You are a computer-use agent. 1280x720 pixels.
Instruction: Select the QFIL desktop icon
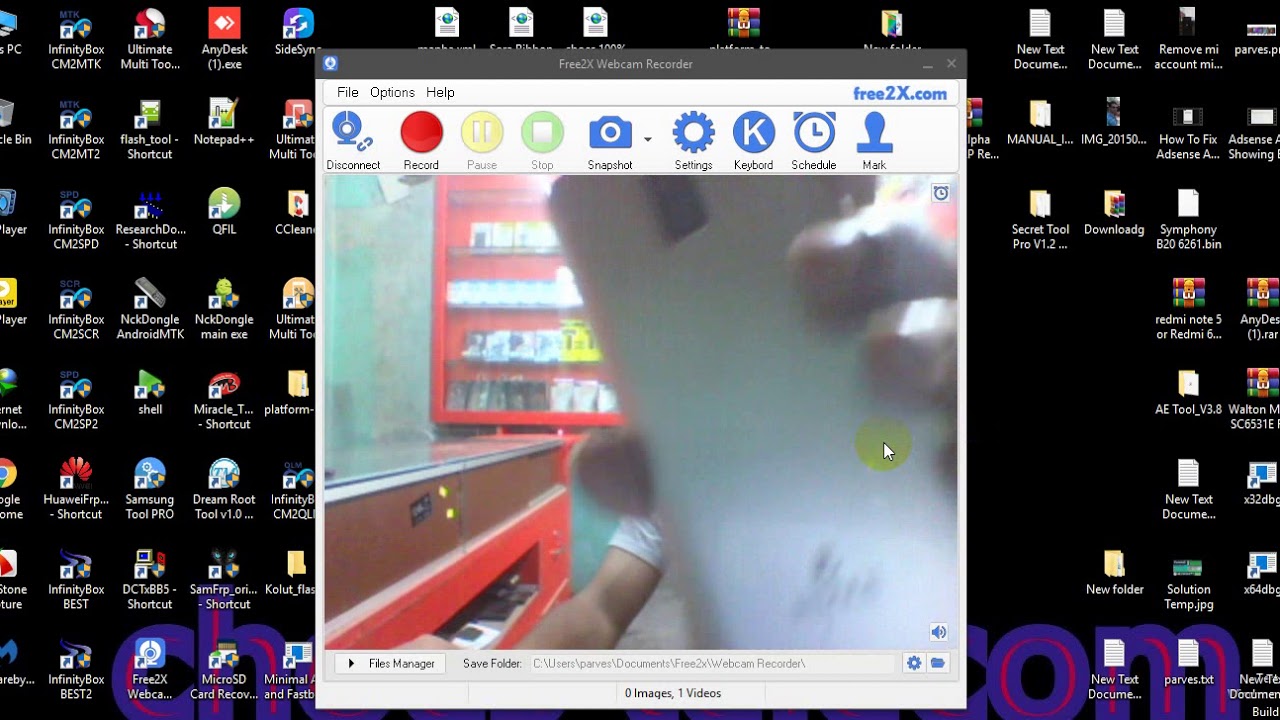pyautogui.click(x=224, y=212)
